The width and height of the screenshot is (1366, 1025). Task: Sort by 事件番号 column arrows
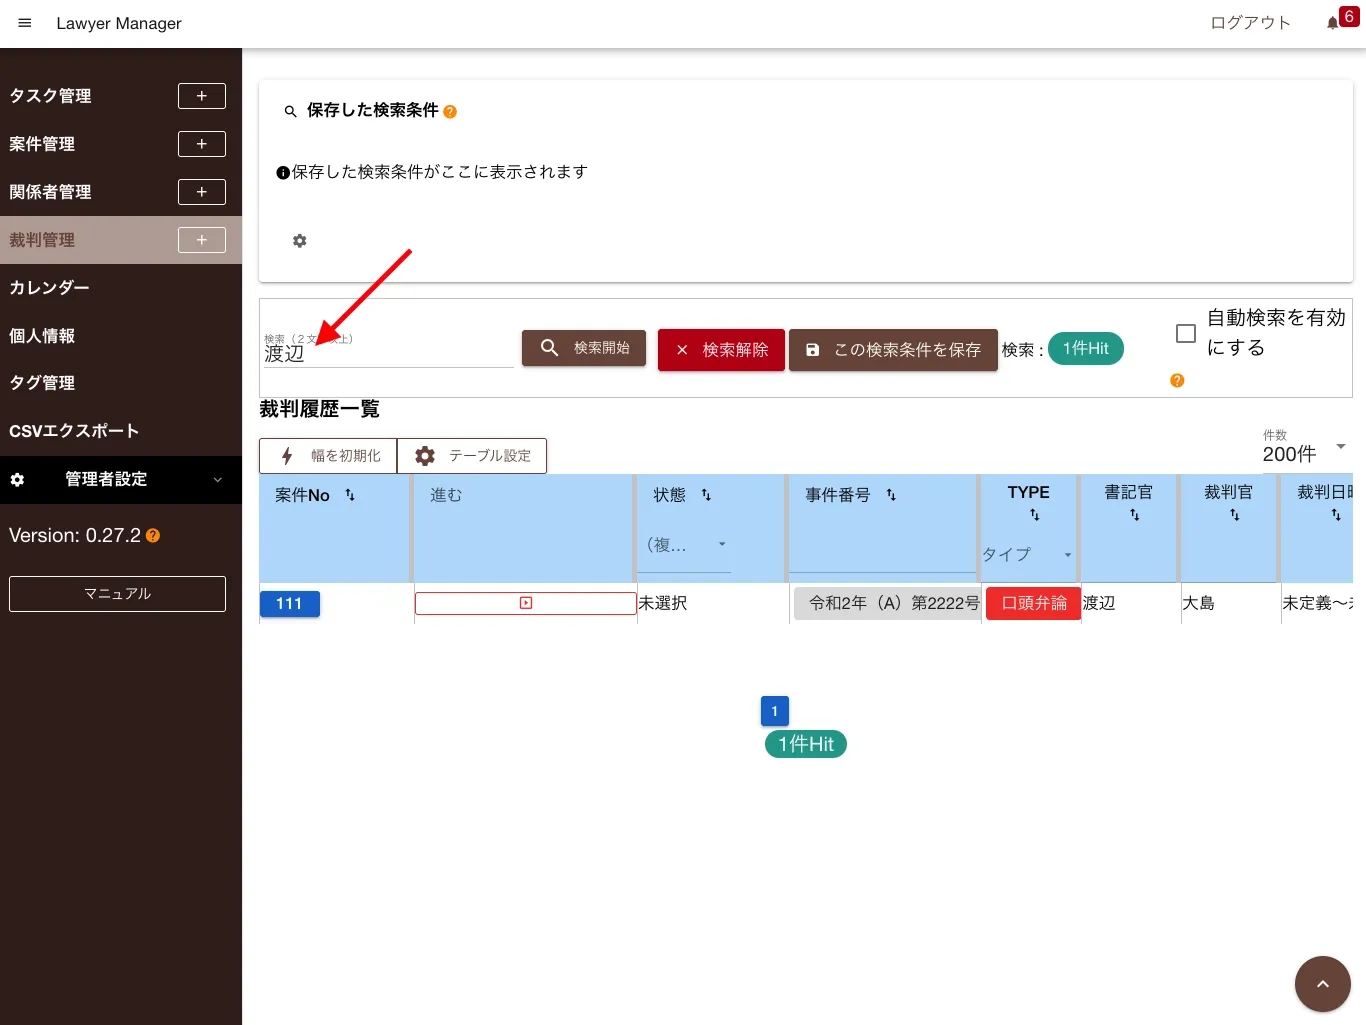(x=891, y=495)
